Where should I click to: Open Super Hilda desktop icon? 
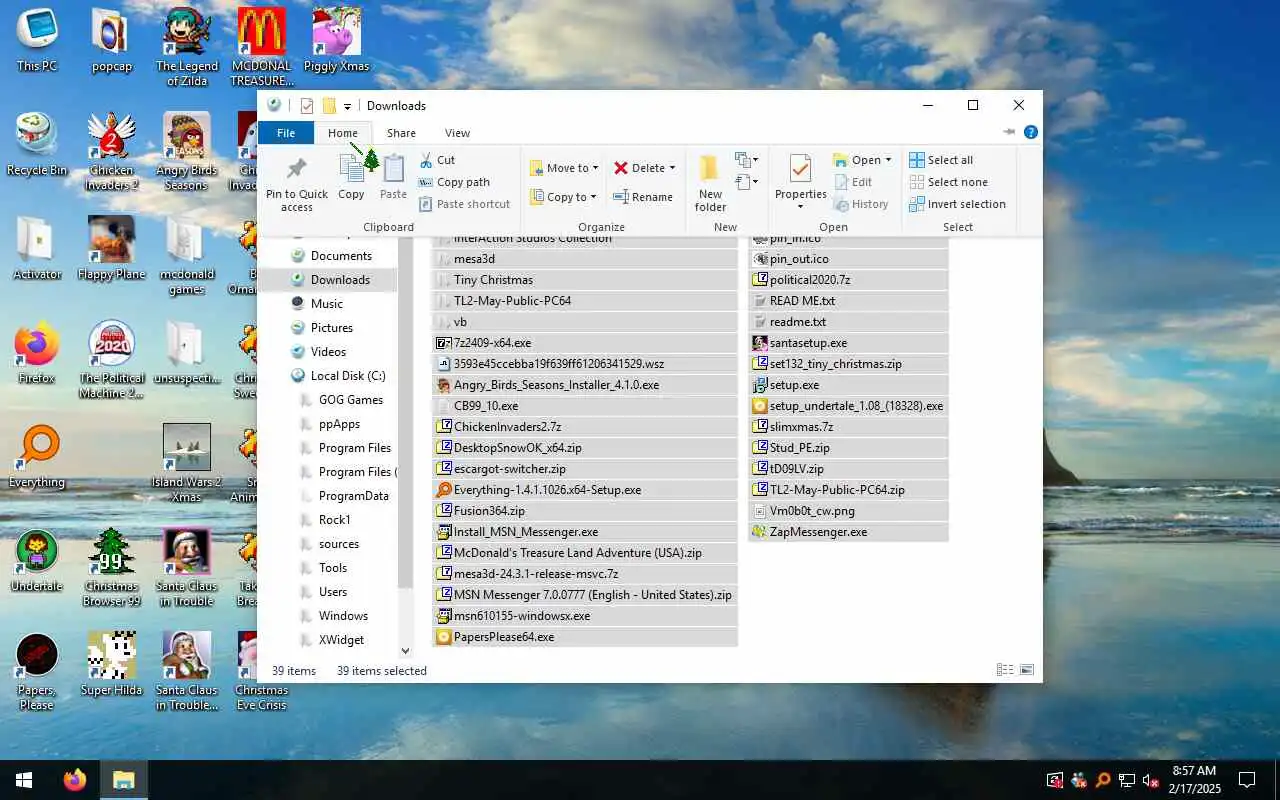(x=111, y=664)
